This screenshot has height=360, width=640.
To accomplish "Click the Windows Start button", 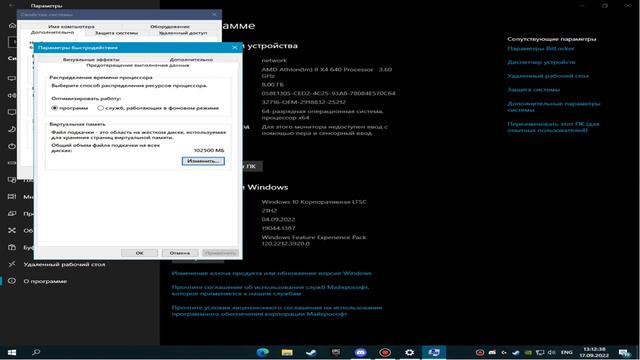I will point(12,352).
